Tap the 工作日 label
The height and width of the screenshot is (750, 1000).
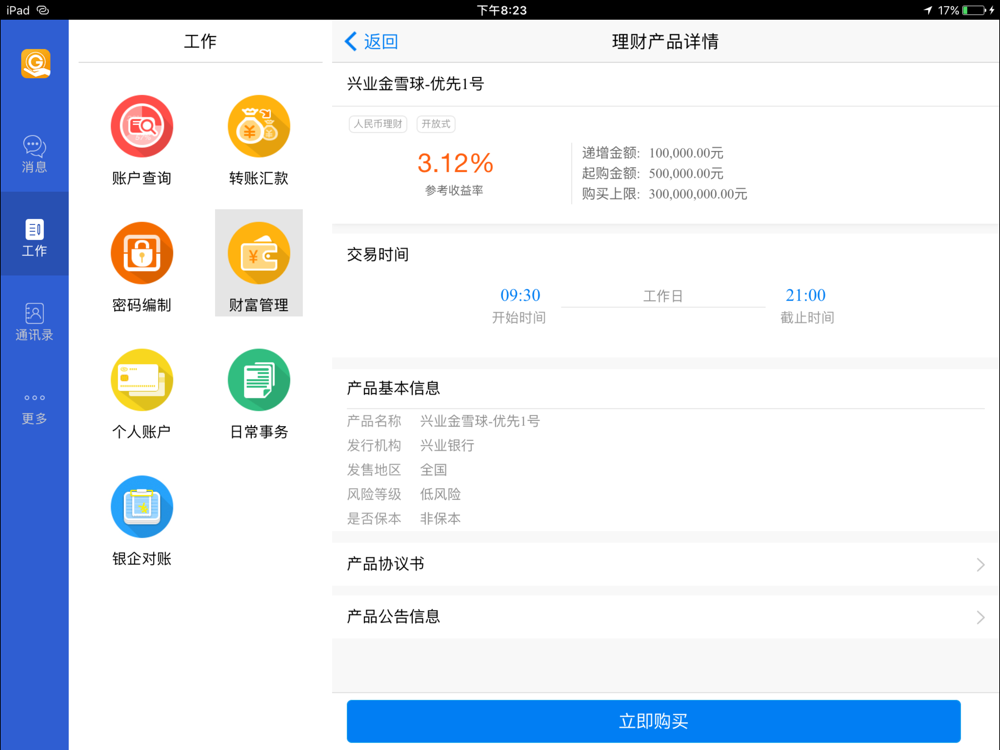pos(663,296)
